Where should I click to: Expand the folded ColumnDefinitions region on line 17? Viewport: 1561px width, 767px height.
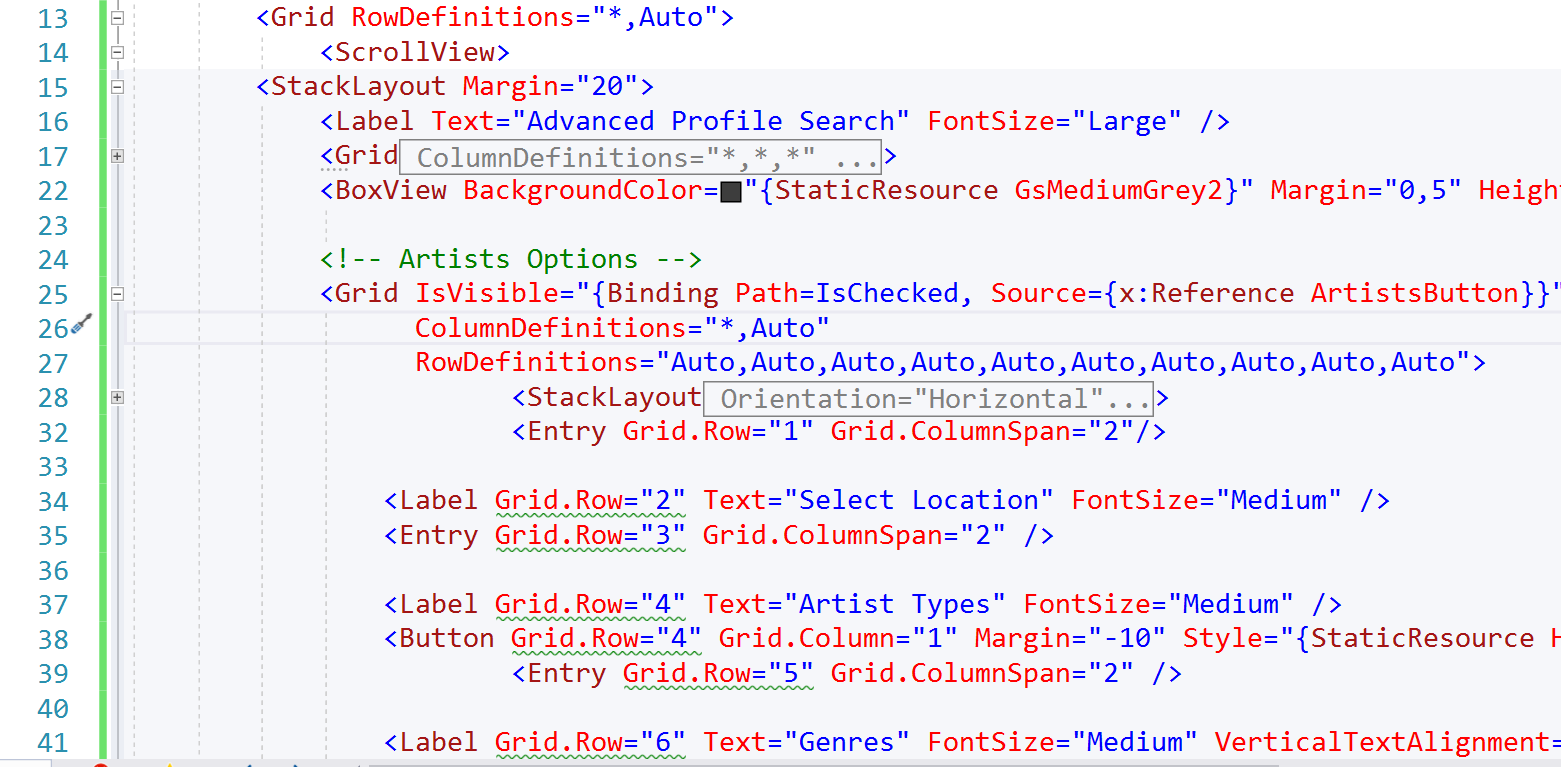pos(117,156)
